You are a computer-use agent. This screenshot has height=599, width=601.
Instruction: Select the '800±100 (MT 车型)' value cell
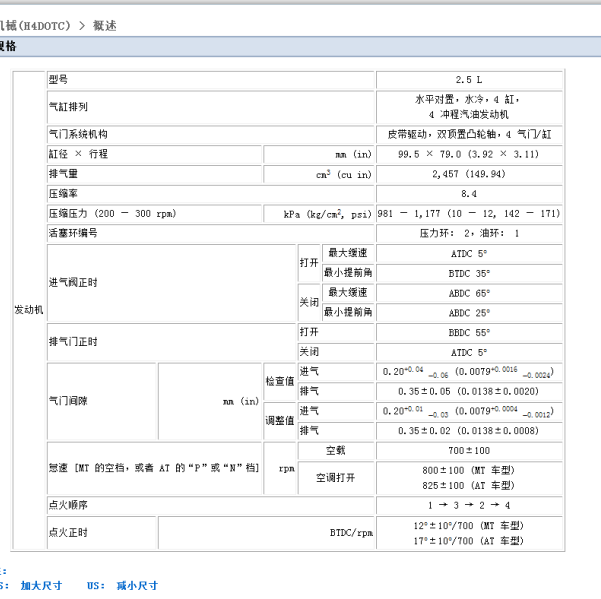469,478
